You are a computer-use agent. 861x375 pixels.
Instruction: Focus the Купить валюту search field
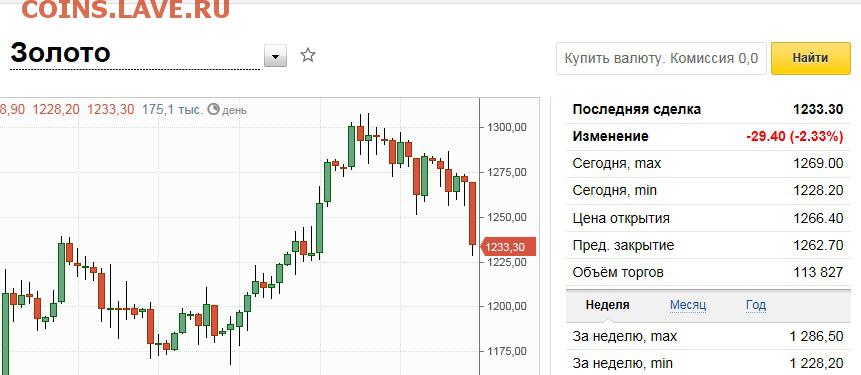[661, 58]
